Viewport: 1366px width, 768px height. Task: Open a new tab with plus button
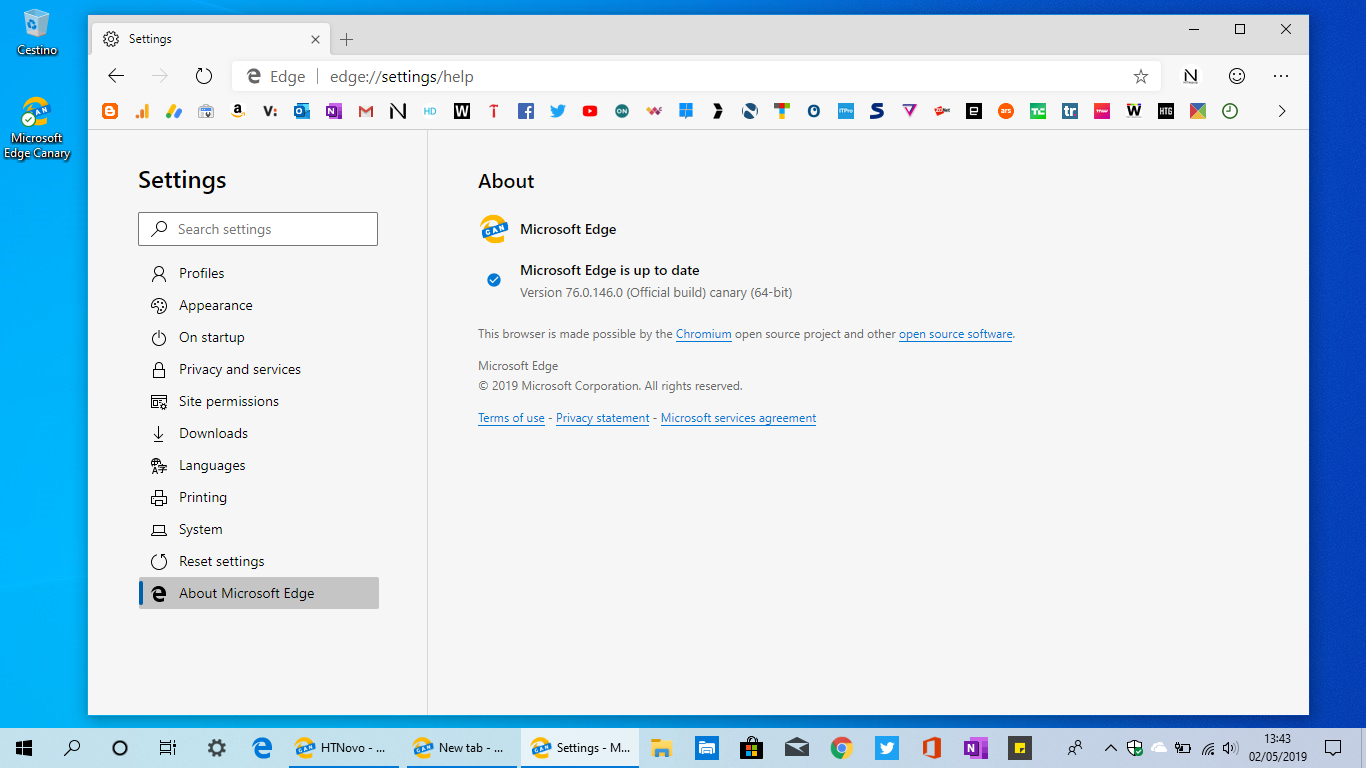tap(346, 40)
